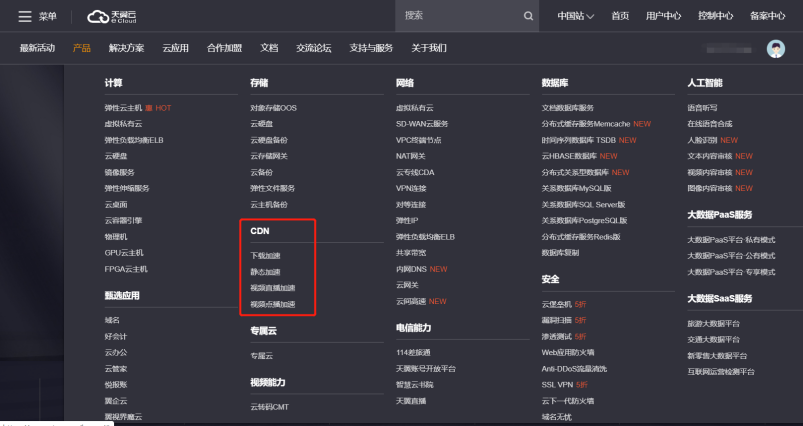The width and height of the screenshot is (803, 426).
Task: Click the 天翼云 e Cloud logo
Action: pyautogui.click(x=112, y=16)
